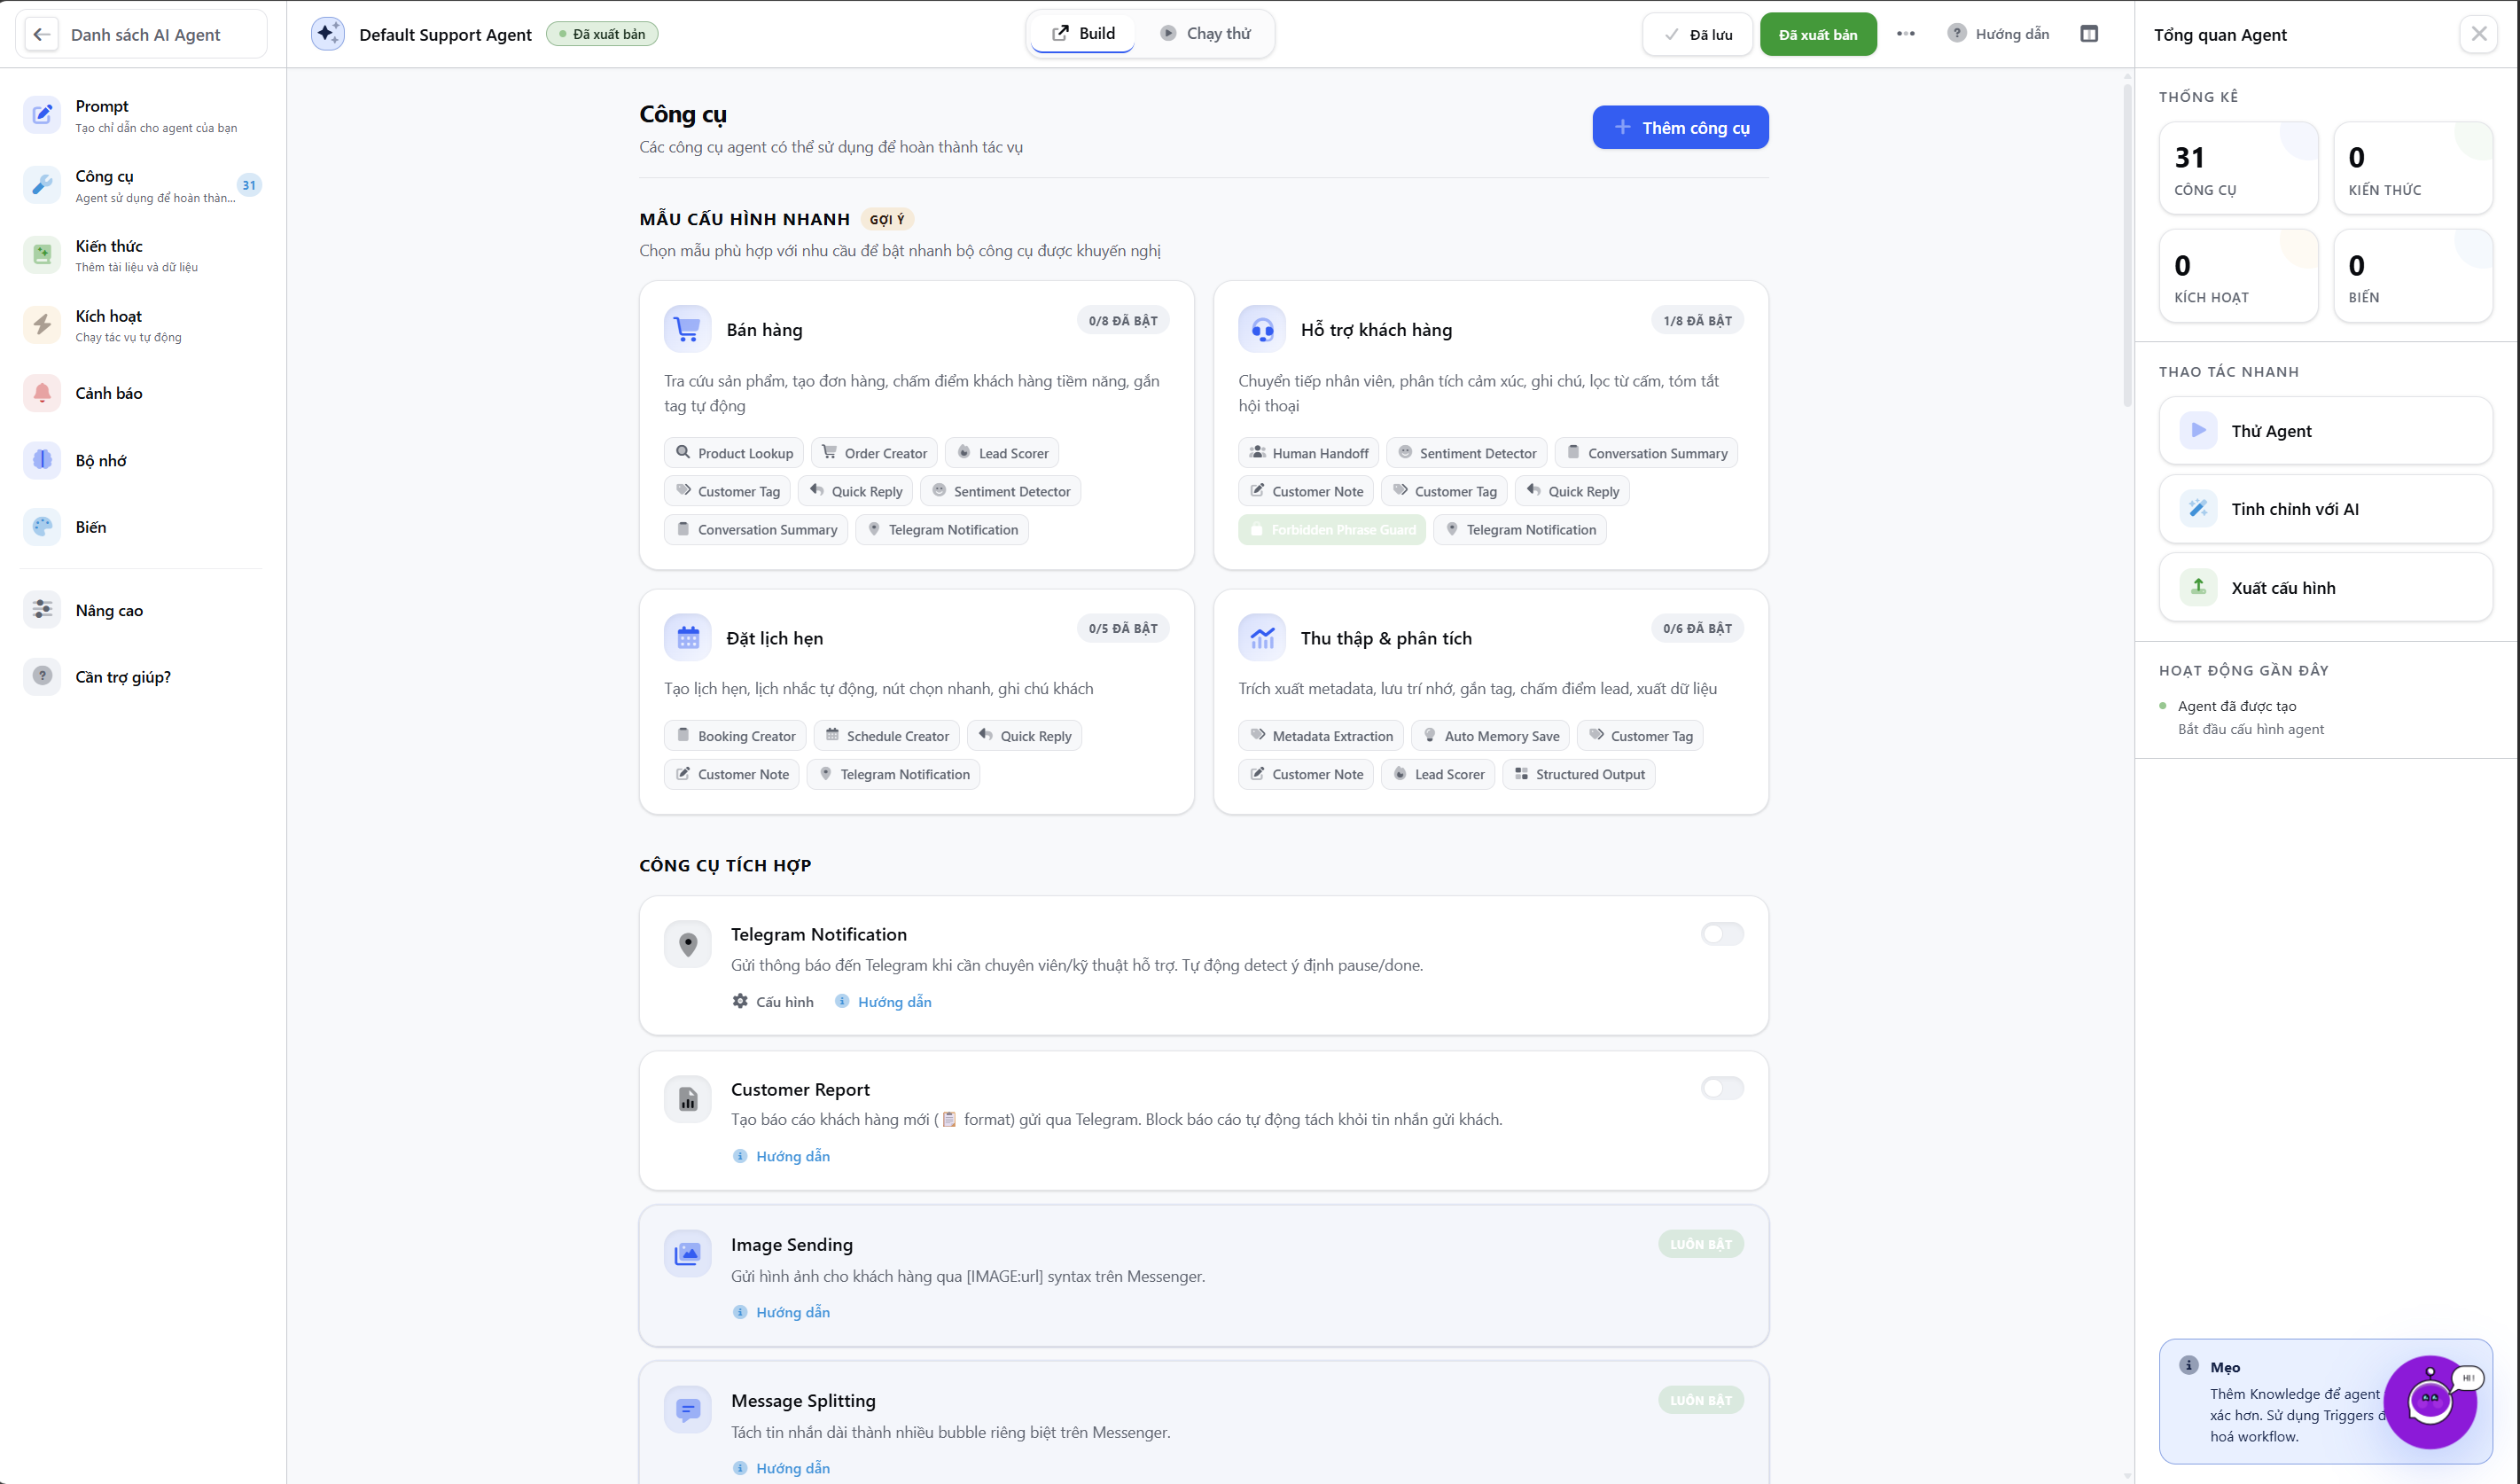Open the Biến palette icon
The height and width of the screenshot is (1484, 2520).
point(42,527)
